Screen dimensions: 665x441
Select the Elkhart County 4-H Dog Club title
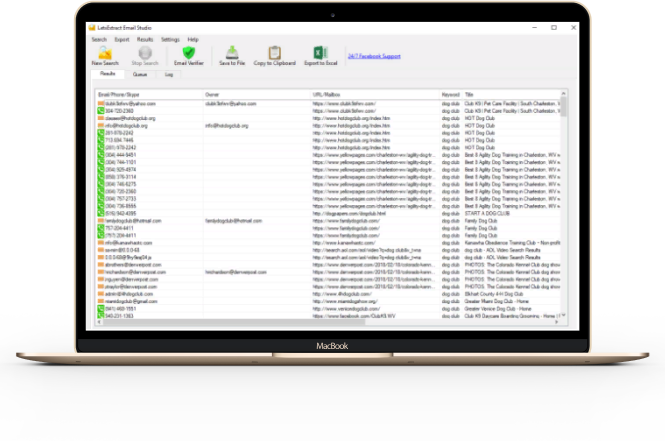click(x=494, y=294)
